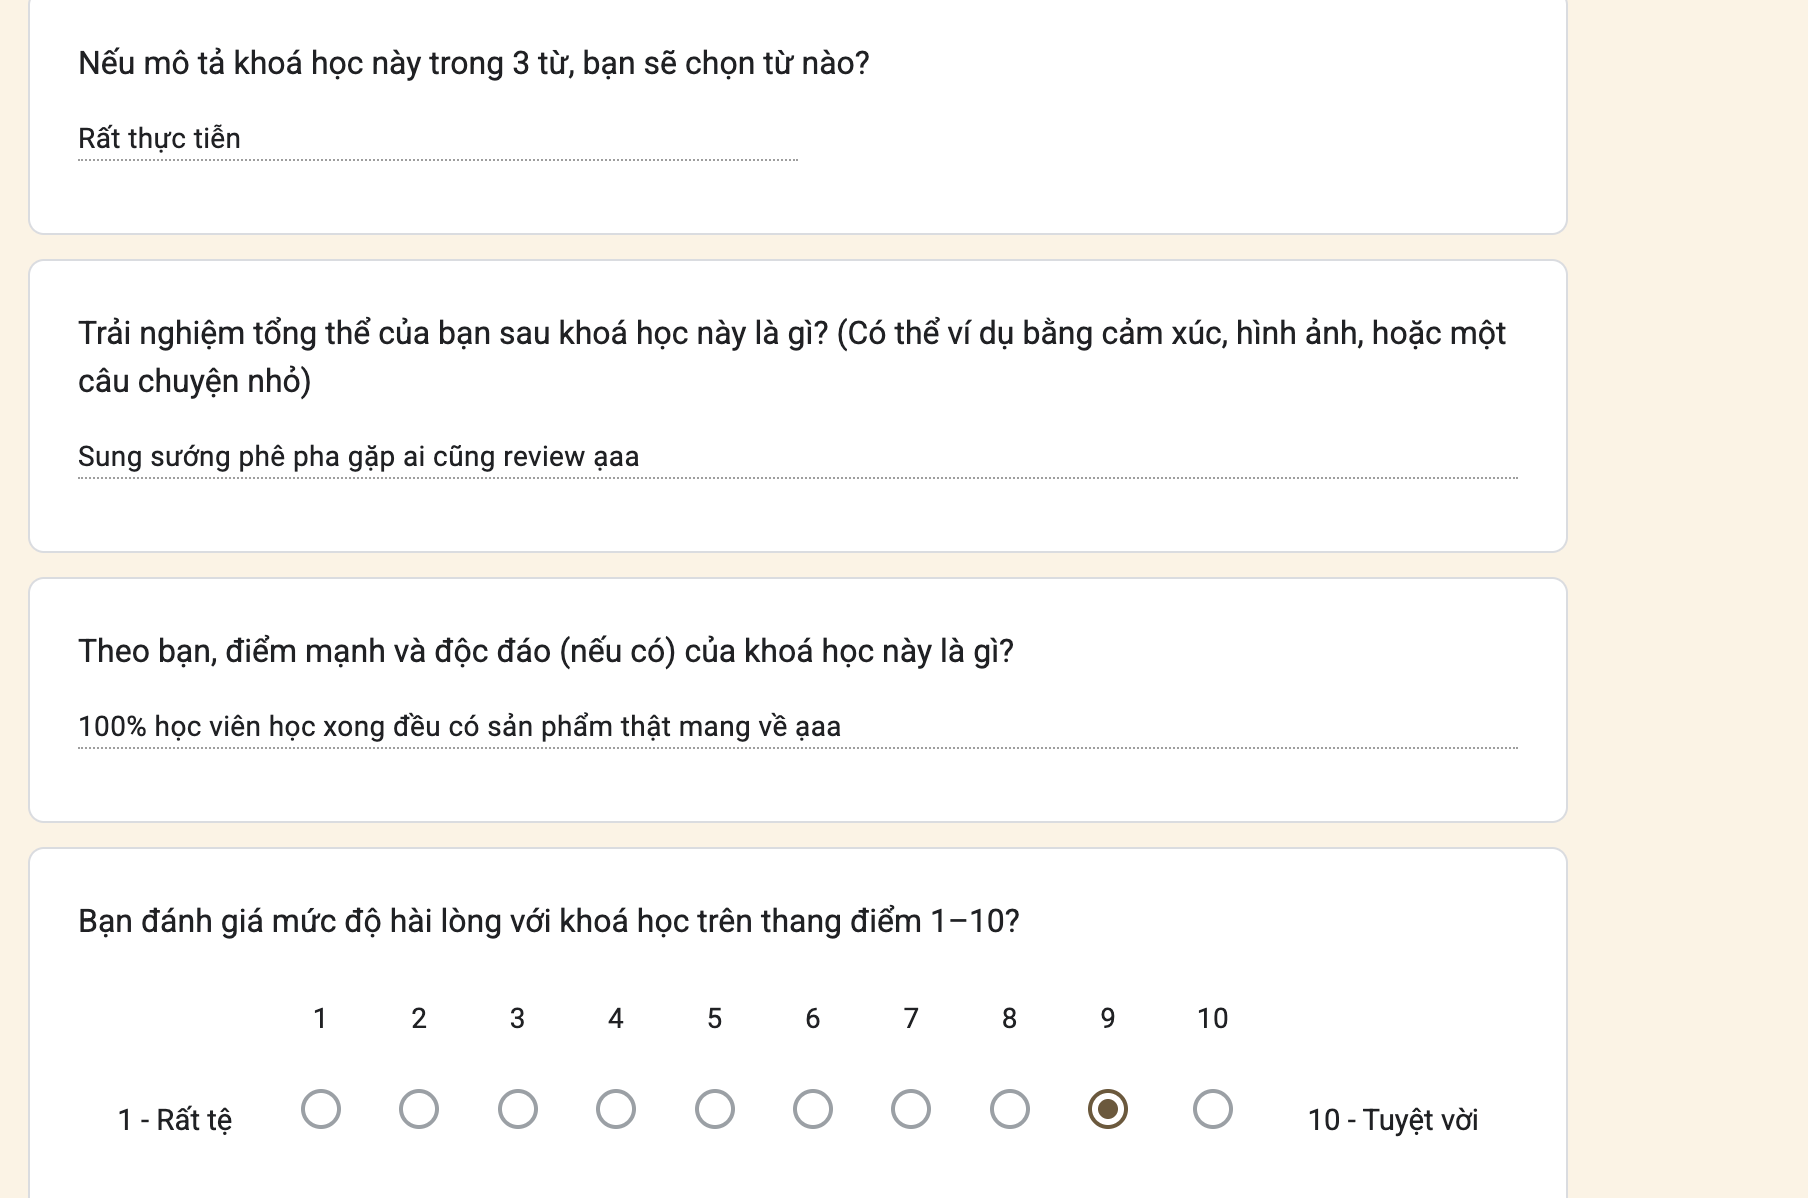Pick rating 6 radio button
Screen dimensions: 1808x1198
pyautogui.click(x=812, y=1109)
